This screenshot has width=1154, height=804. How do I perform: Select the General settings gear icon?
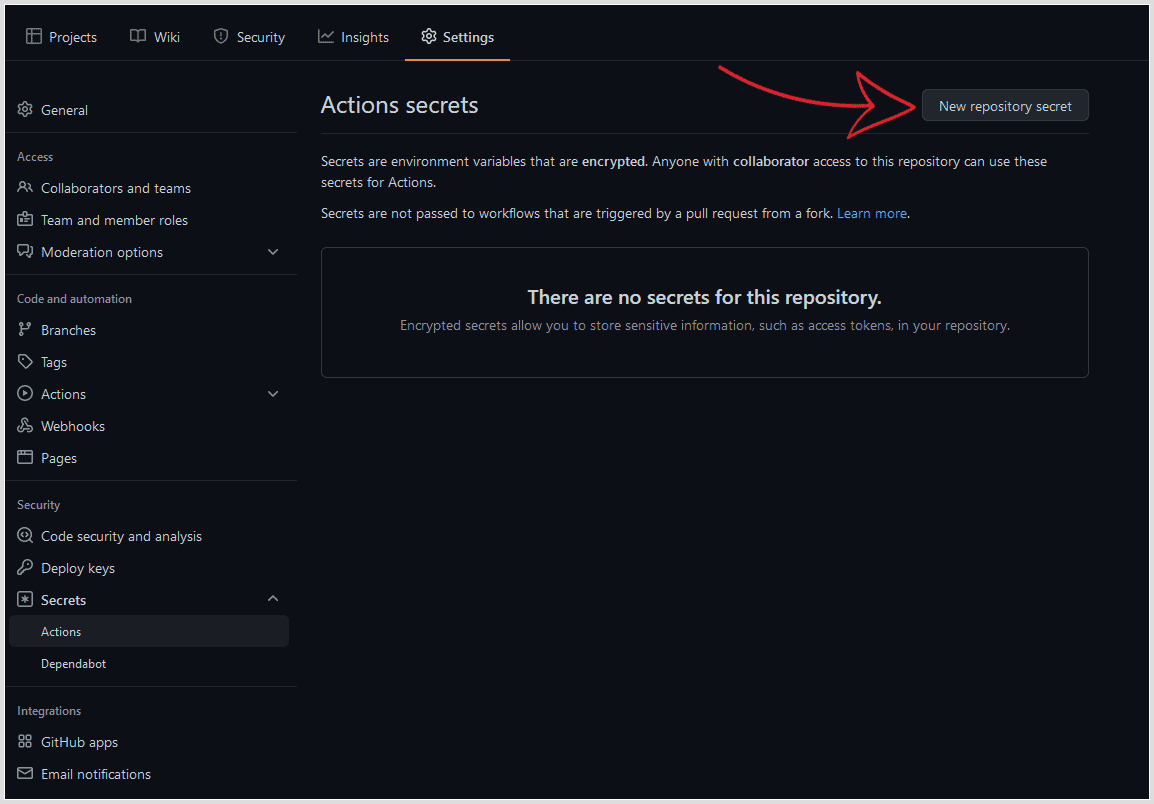pos(25,110)
